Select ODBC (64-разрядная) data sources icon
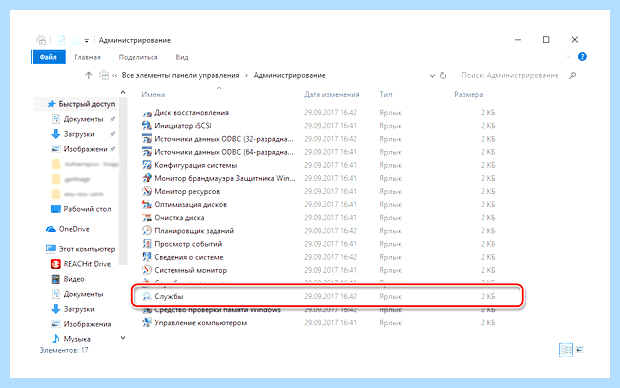 click(x=147, y=152)
